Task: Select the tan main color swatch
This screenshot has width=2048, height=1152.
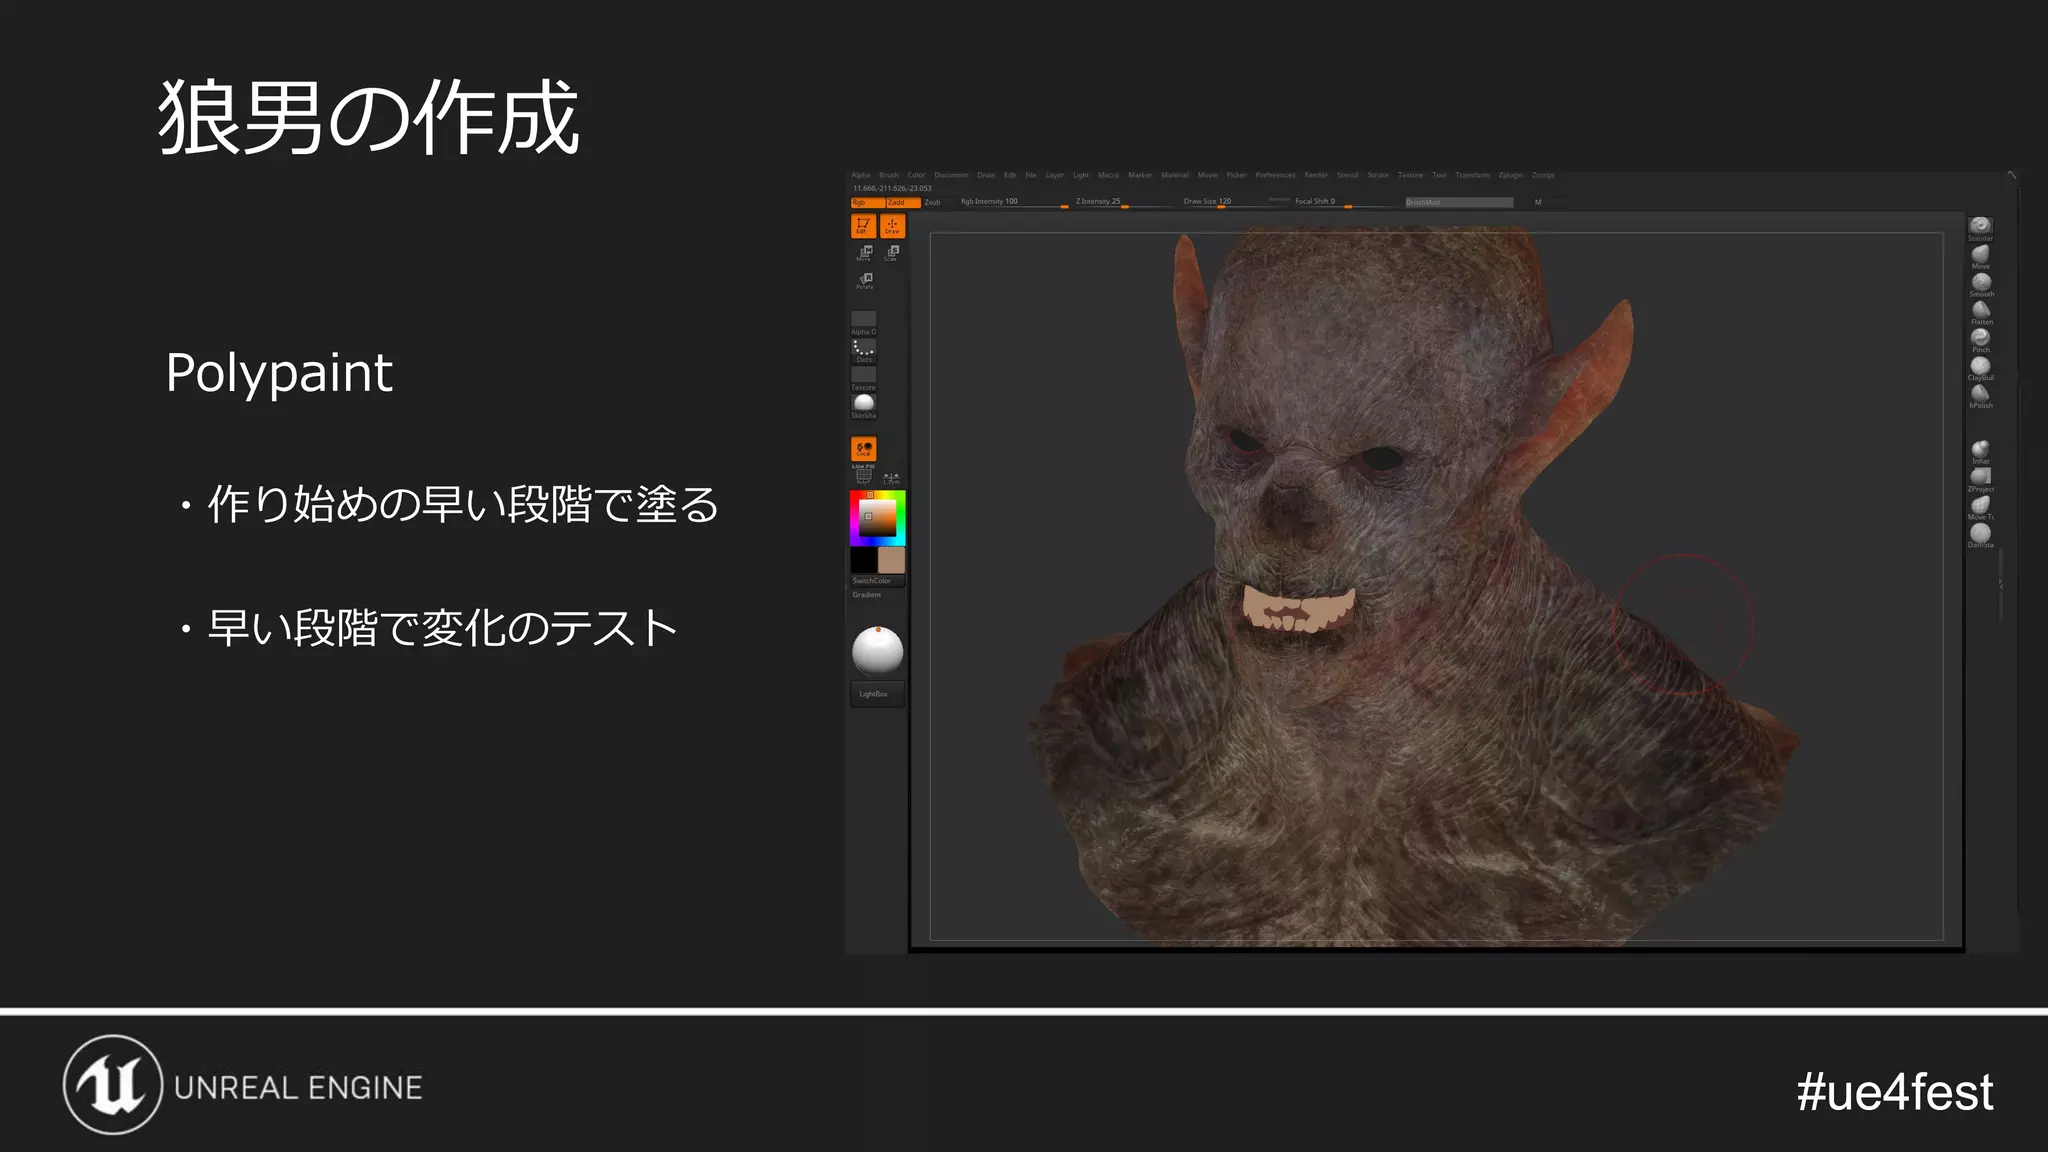Action: (891, 560)
